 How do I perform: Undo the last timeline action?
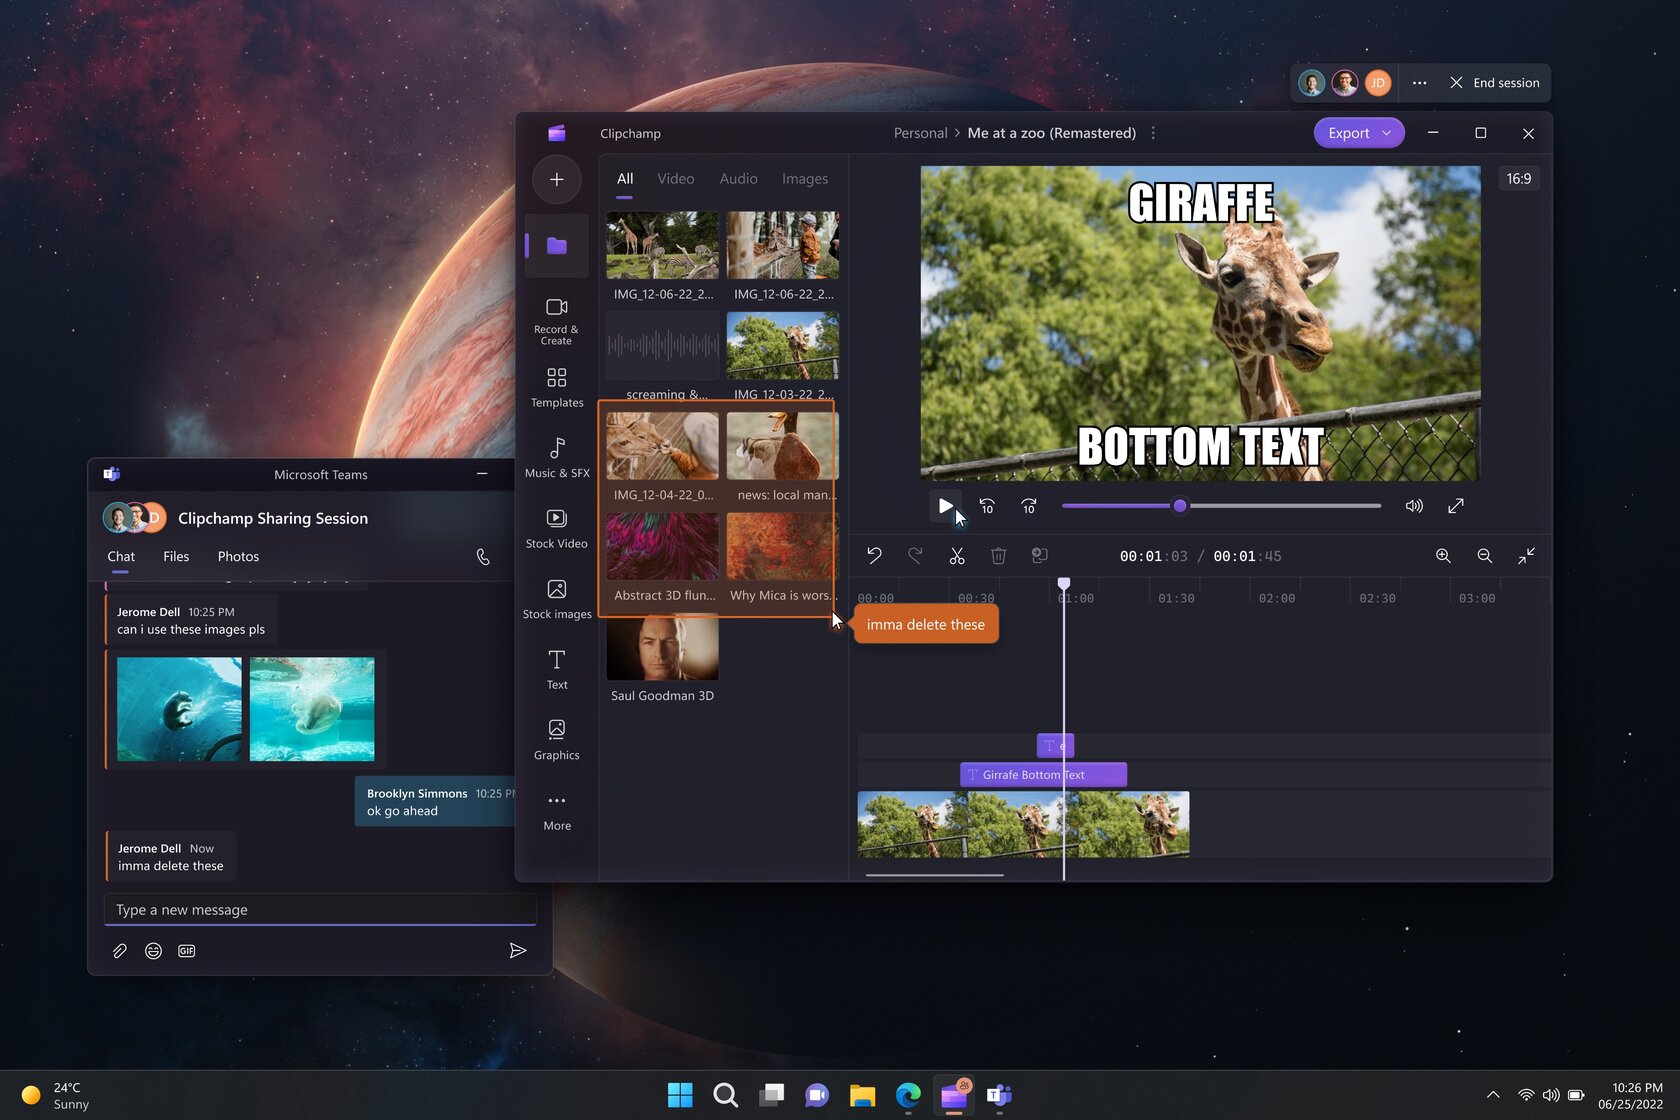click(x=874, y=556)
